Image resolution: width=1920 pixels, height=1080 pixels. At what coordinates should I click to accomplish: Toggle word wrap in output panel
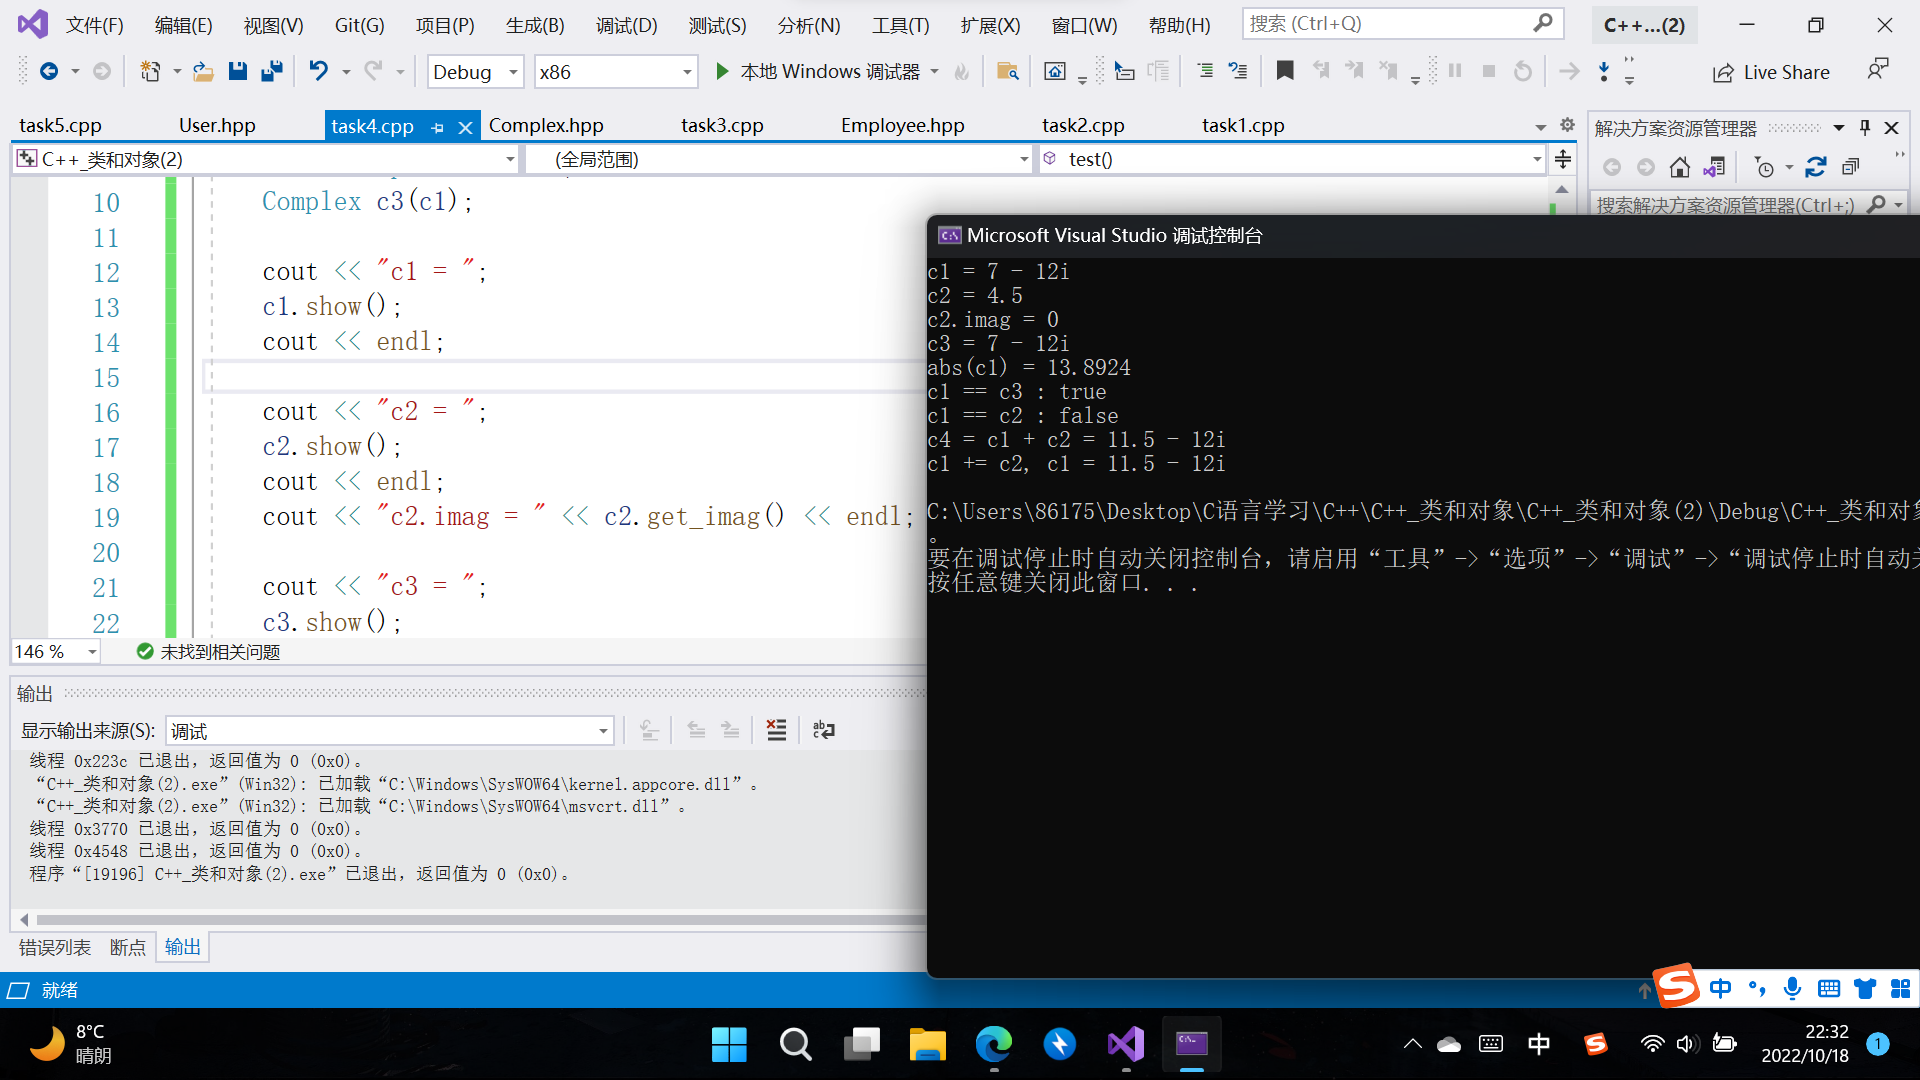[x=823, y=730]
